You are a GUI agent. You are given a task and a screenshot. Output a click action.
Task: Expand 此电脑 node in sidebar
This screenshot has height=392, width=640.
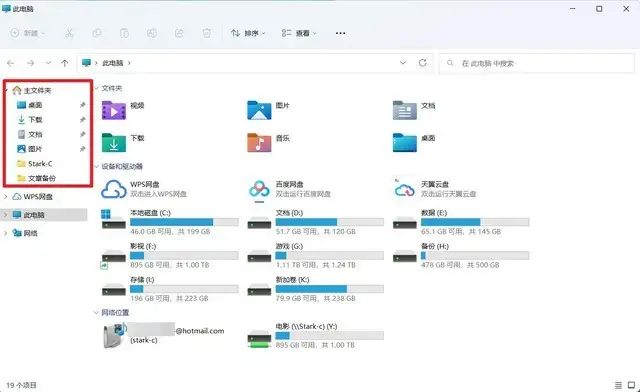[x=6, y=215]
